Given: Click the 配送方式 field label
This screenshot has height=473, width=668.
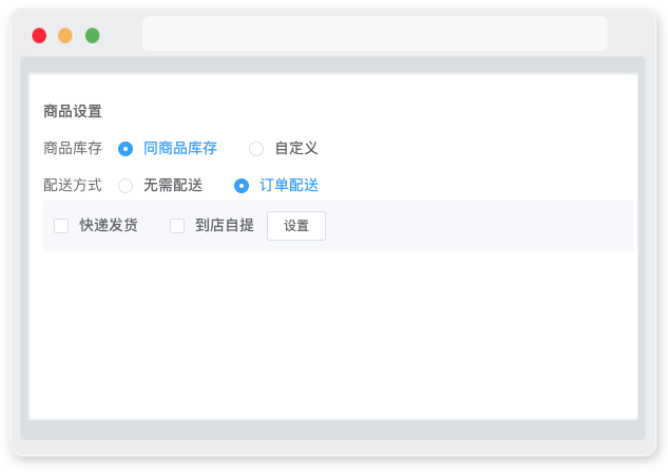Looking at the screenshot, I should pyautogui.click(x=73, y=185).
